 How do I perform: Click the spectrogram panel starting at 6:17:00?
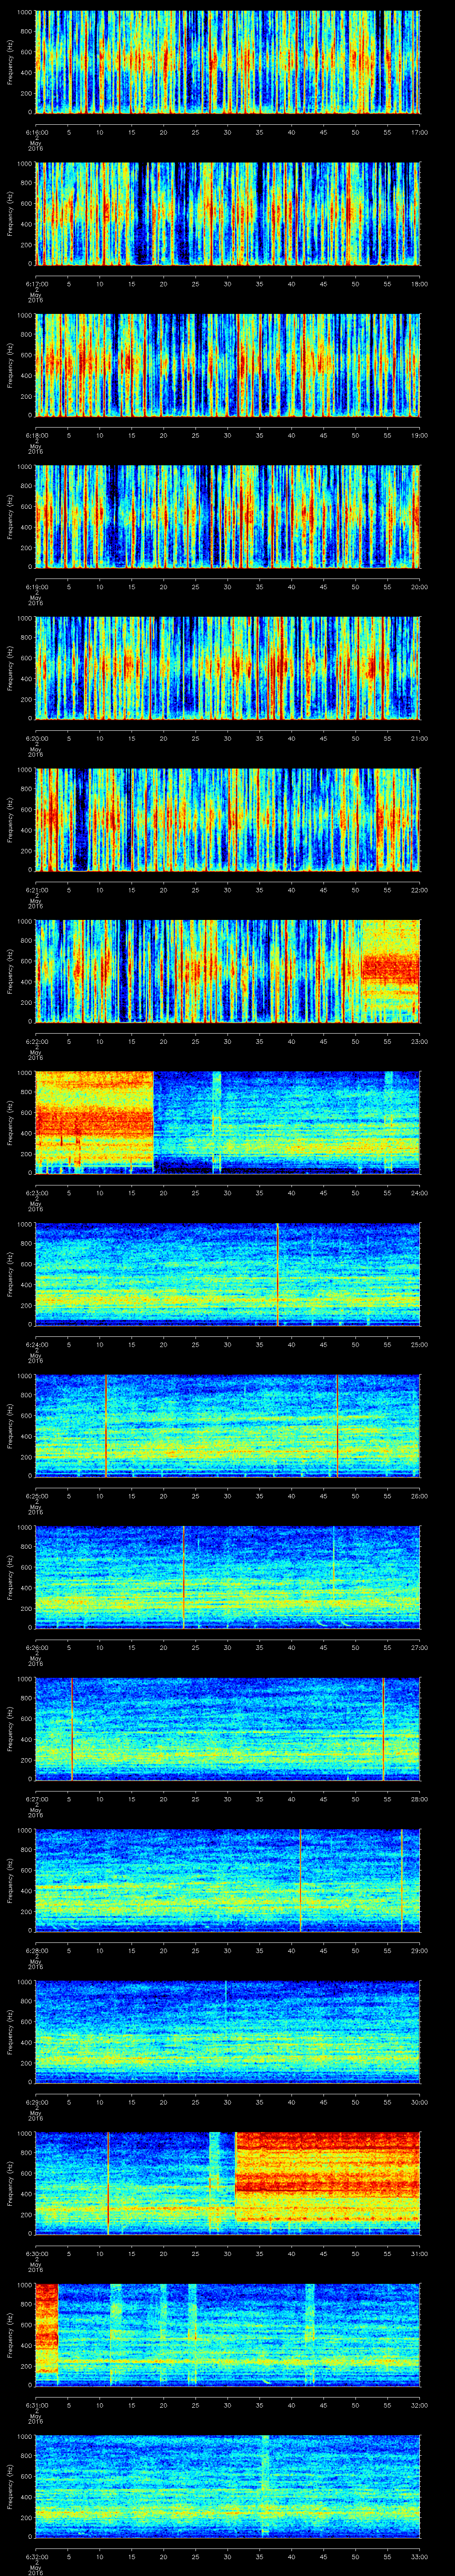[x=227, y=213]
